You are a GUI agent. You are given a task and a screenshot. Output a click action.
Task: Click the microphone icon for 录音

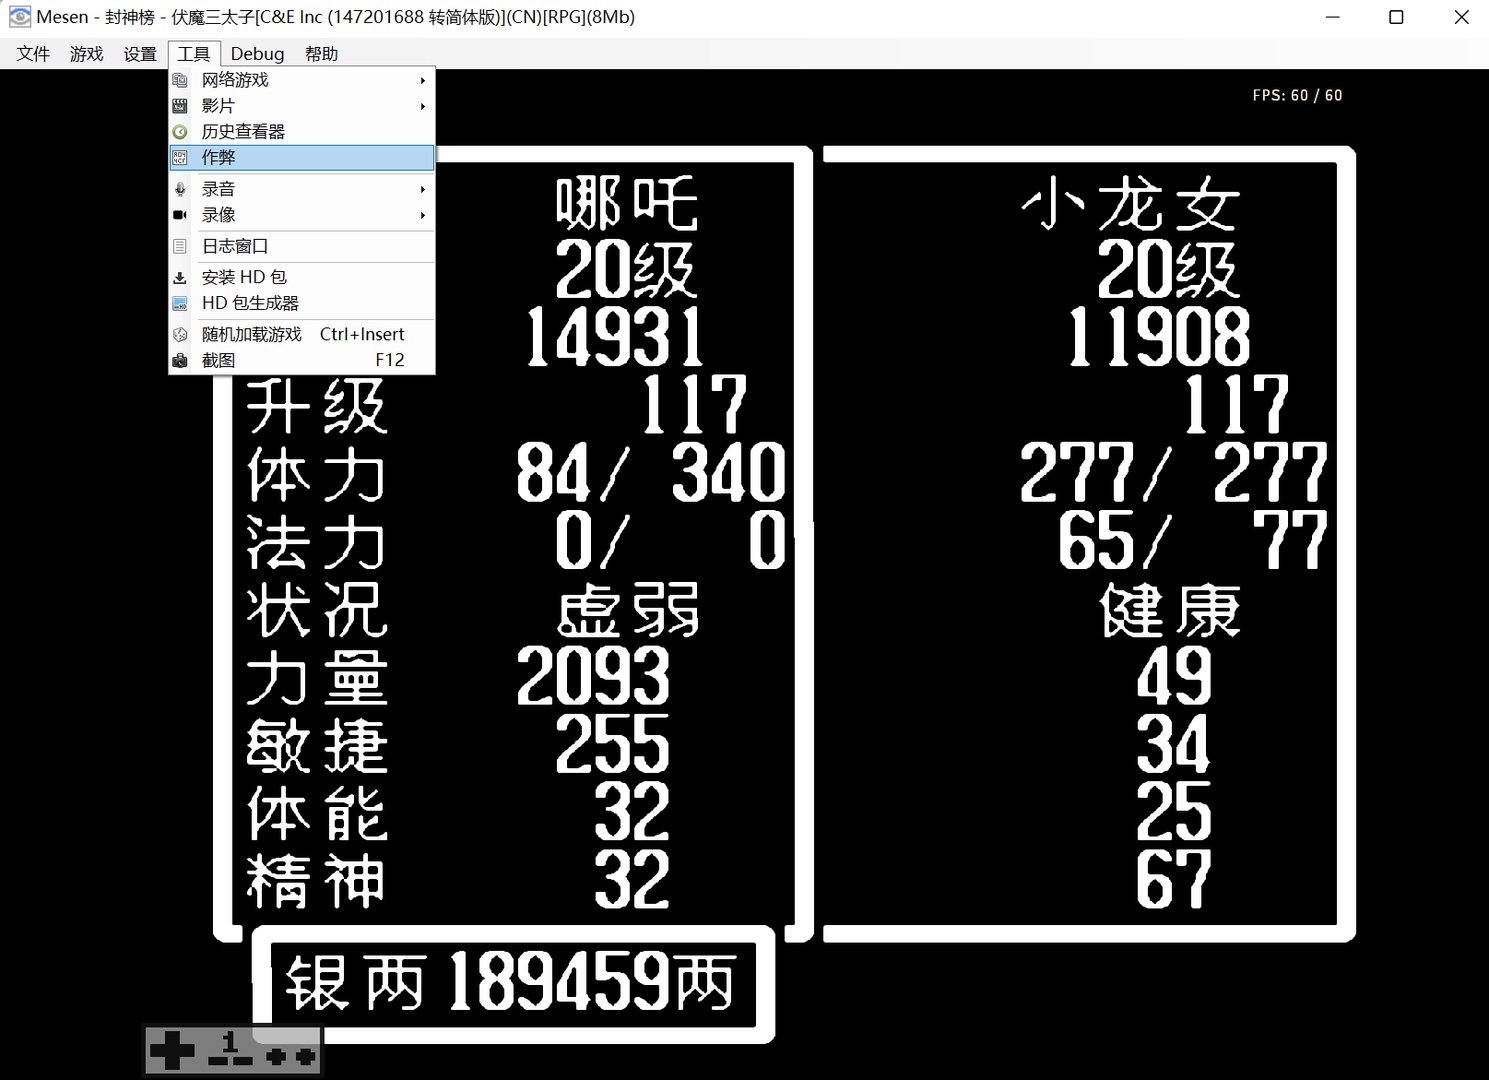pos(181,188)
